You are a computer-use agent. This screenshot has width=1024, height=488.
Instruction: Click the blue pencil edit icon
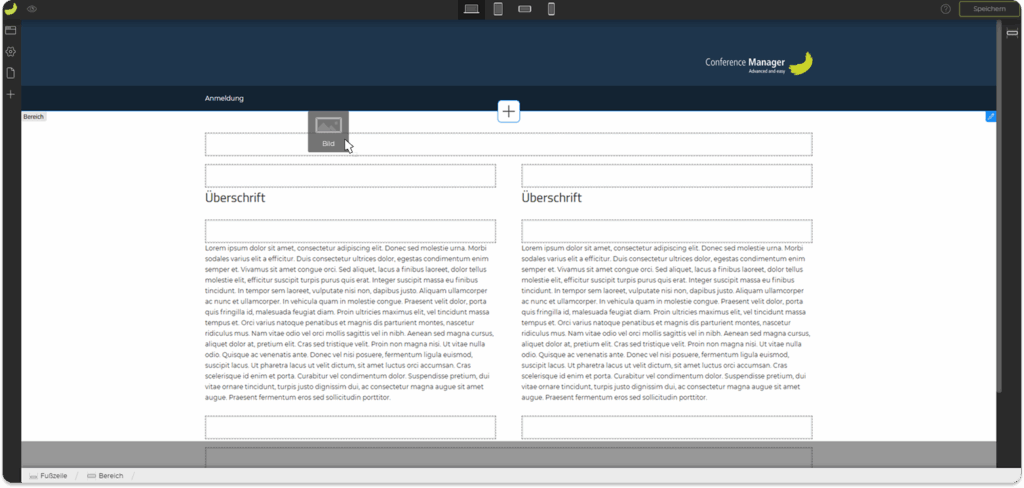(991, 117)
